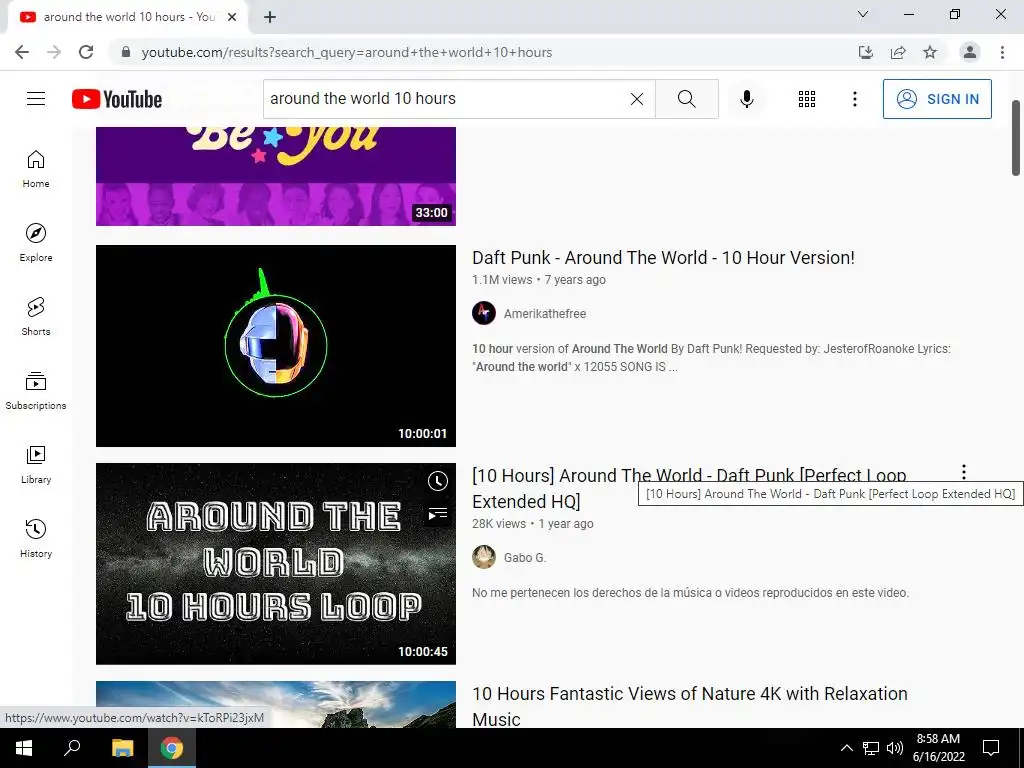This screenshot has height=768, width=1024.
Task: Select the 'around the world 10 hours' tab
Action: coord(128,18)
